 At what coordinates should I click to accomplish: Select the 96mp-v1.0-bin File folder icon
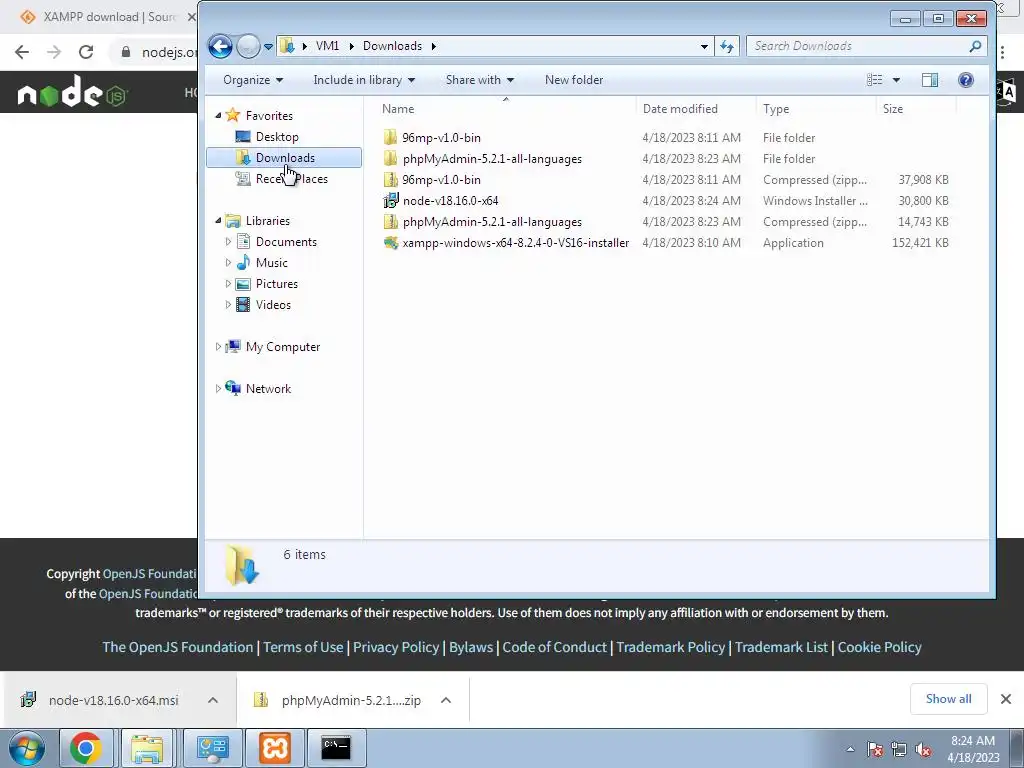click(x=391, y=138)
